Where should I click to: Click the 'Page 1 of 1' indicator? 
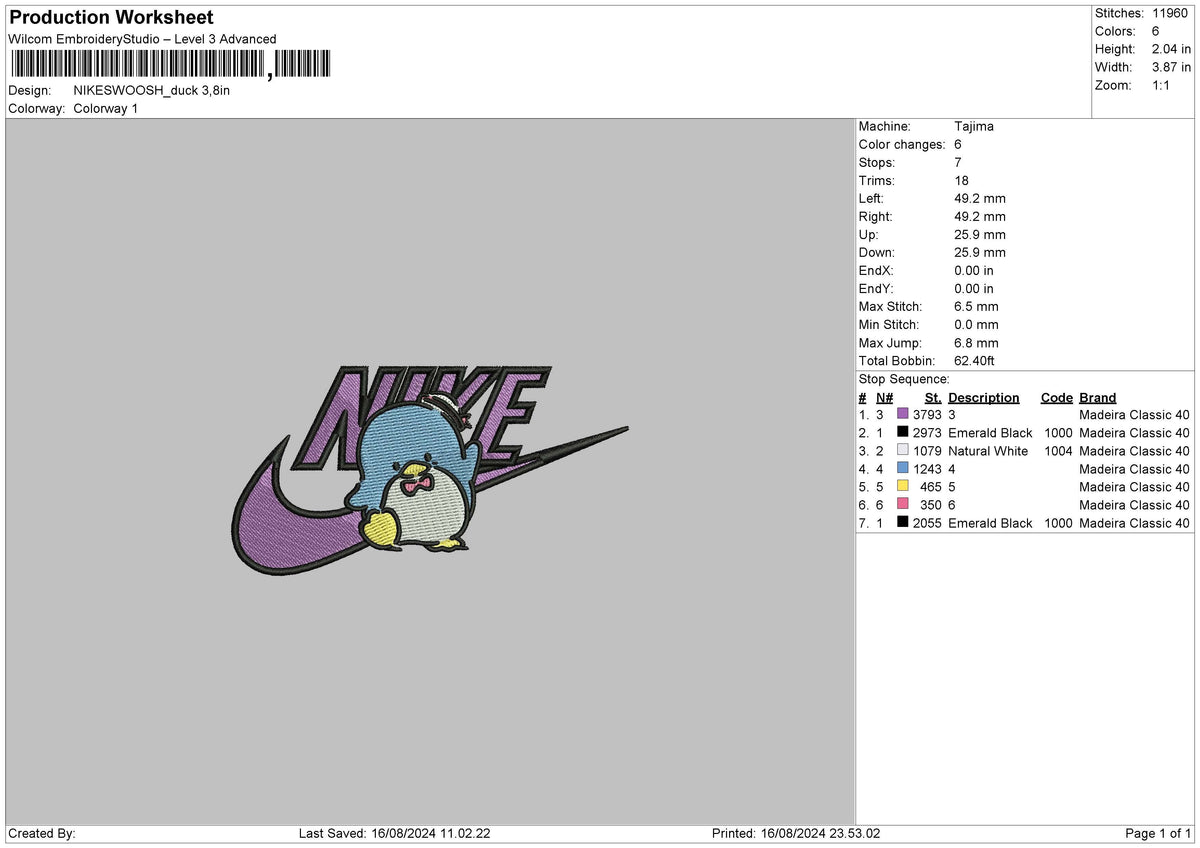pos(1158,833)
